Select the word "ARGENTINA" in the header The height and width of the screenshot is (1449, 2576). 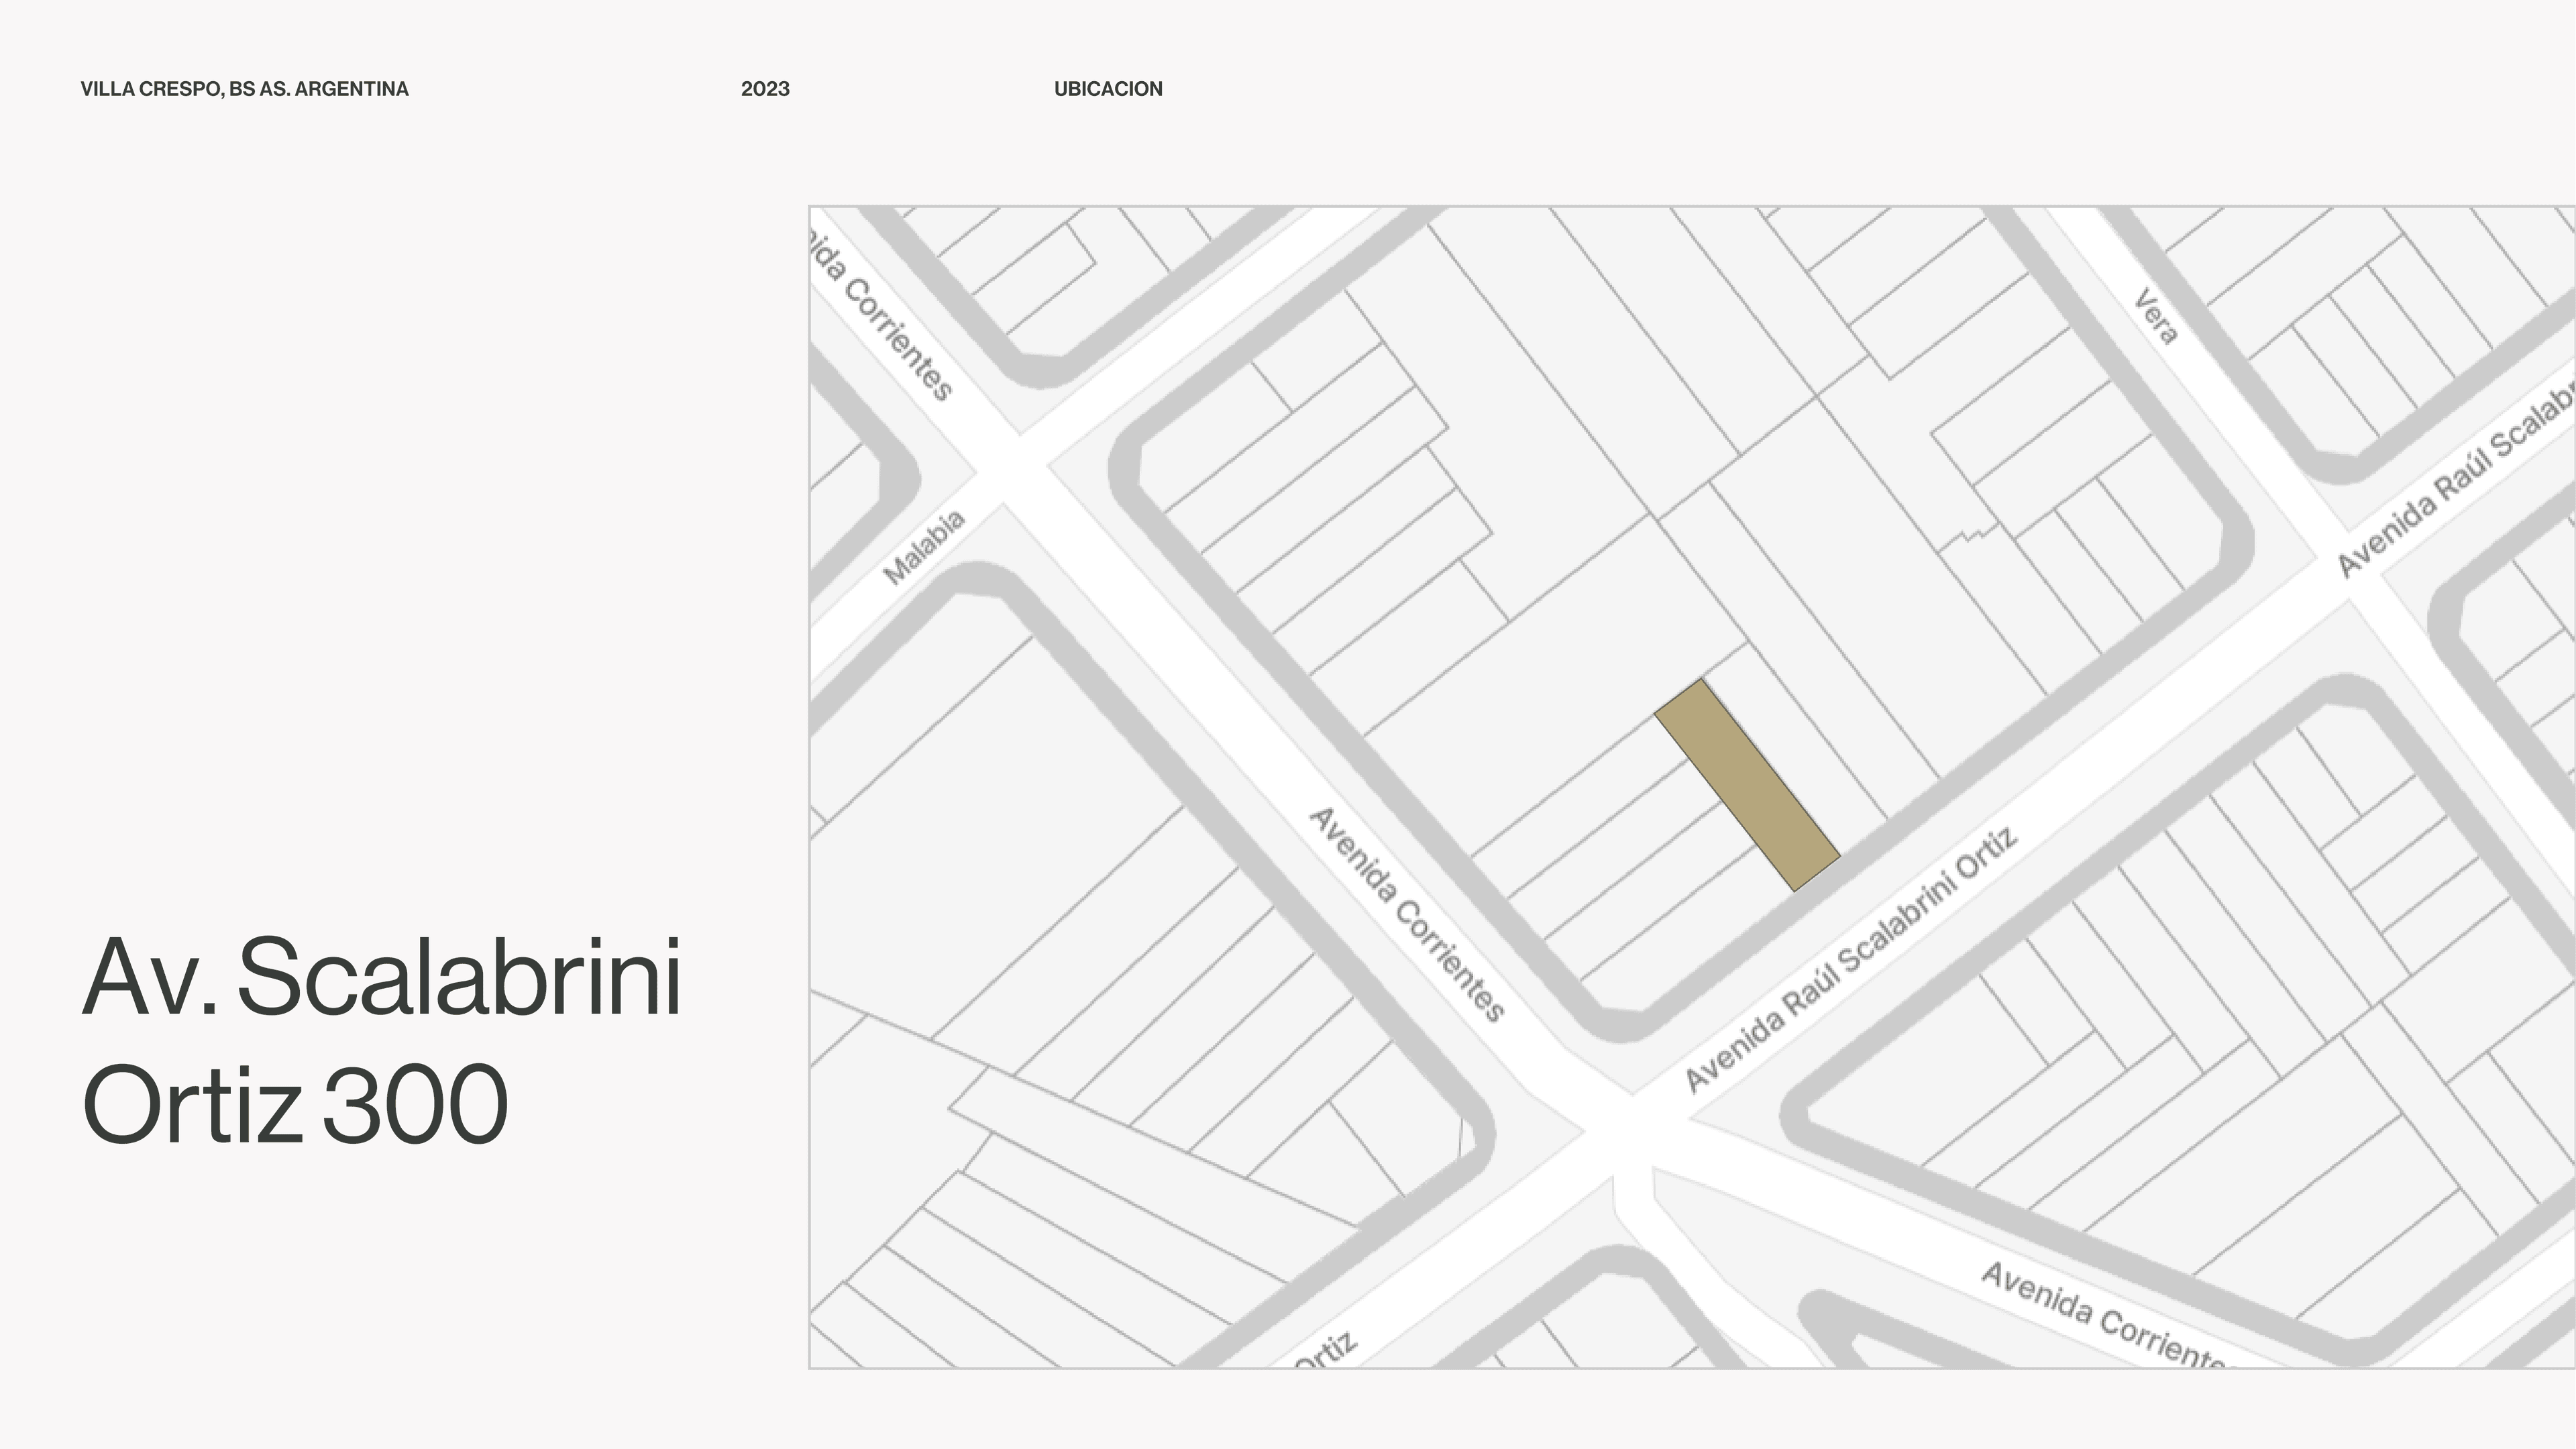pos(352,89)
